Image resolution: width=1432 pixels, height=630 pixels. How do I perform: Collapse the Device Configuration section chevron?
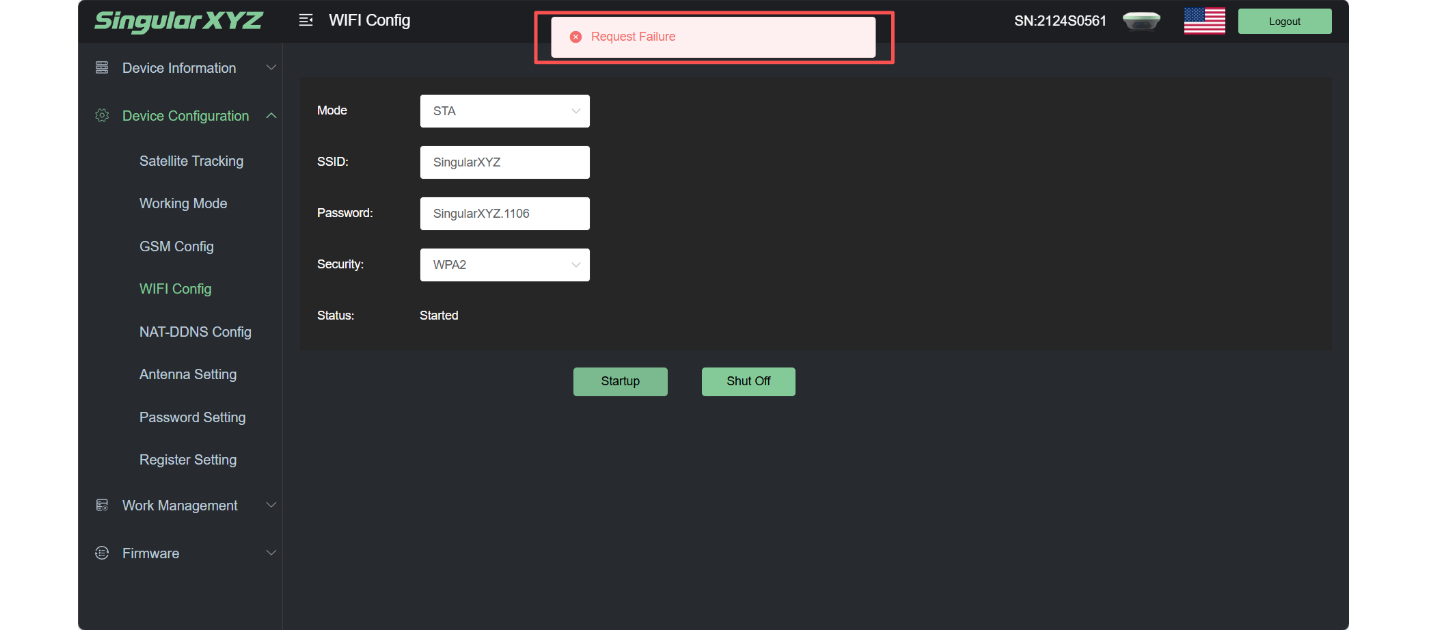[x=271, y=116]
